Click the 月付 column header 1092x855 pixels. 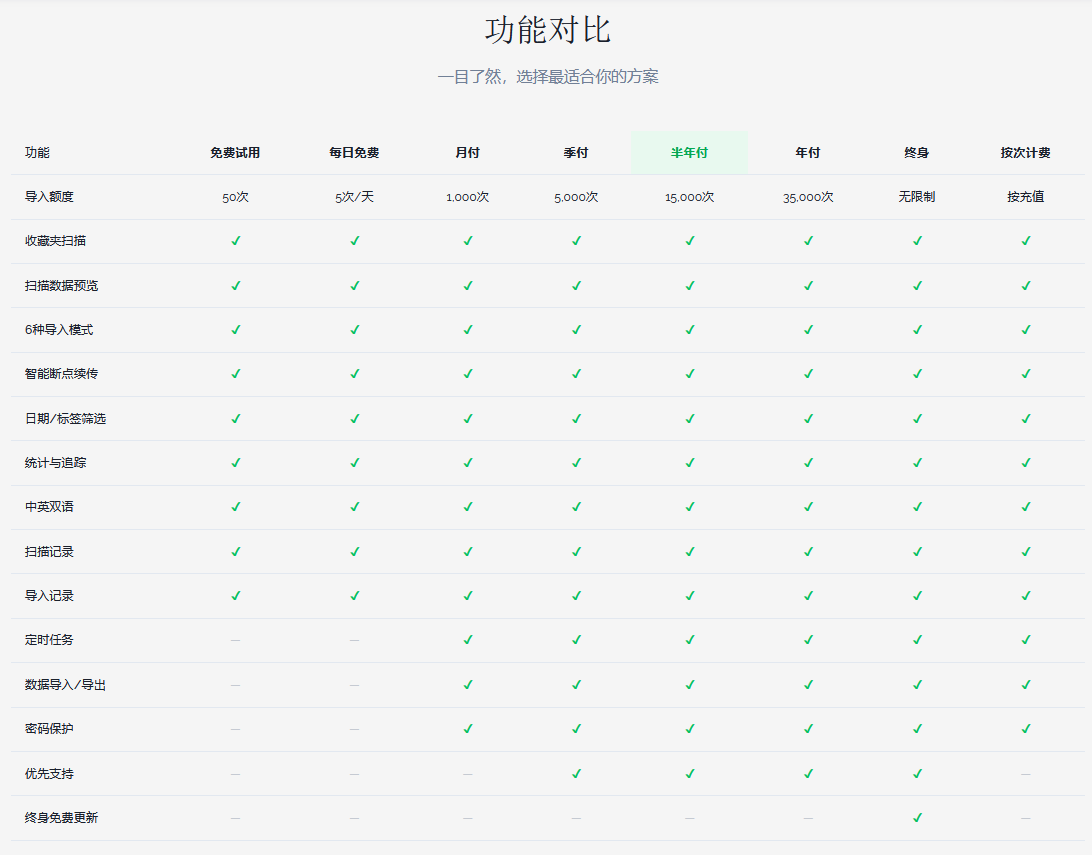tap(467, 152)
